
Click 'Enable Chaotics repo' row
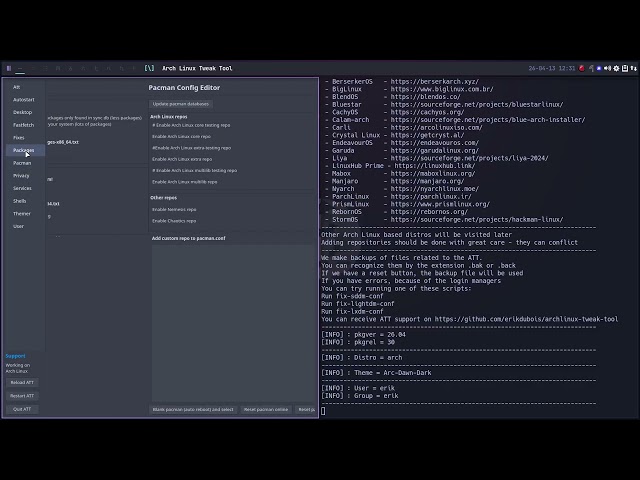(174, 221)
